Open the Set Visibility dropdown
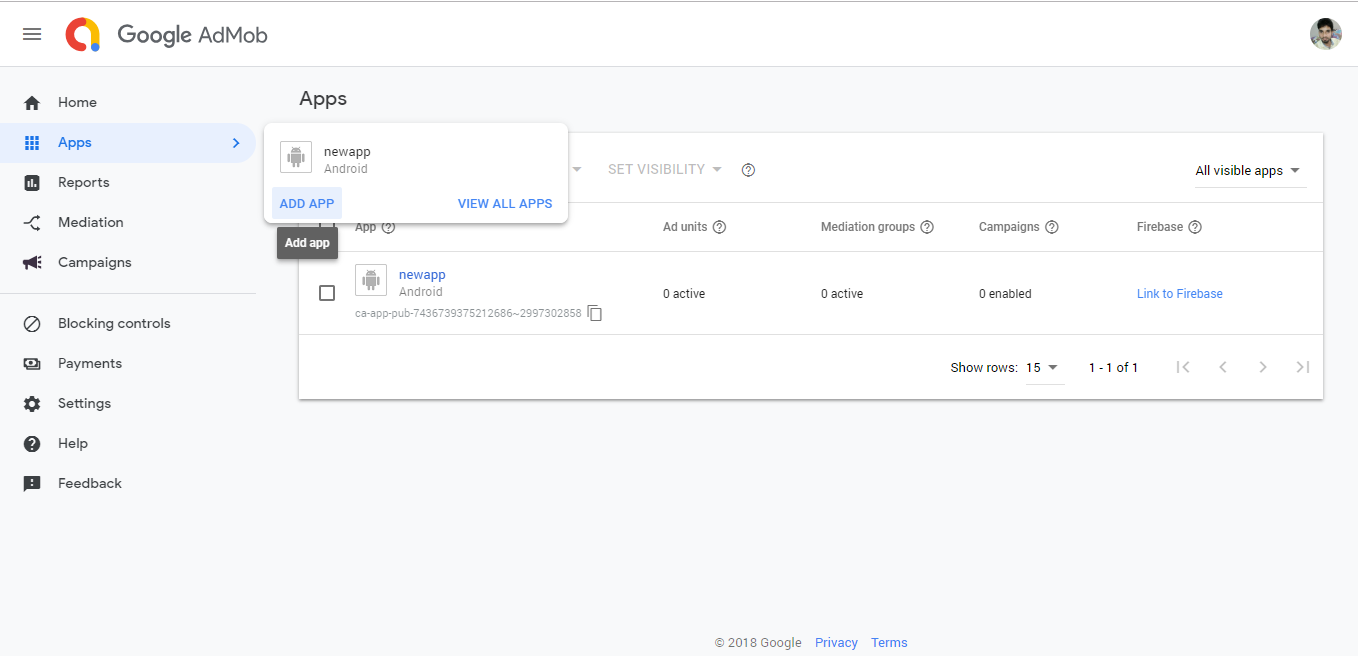This screenshot has height=656, width=1358. [x=665, y=170]
